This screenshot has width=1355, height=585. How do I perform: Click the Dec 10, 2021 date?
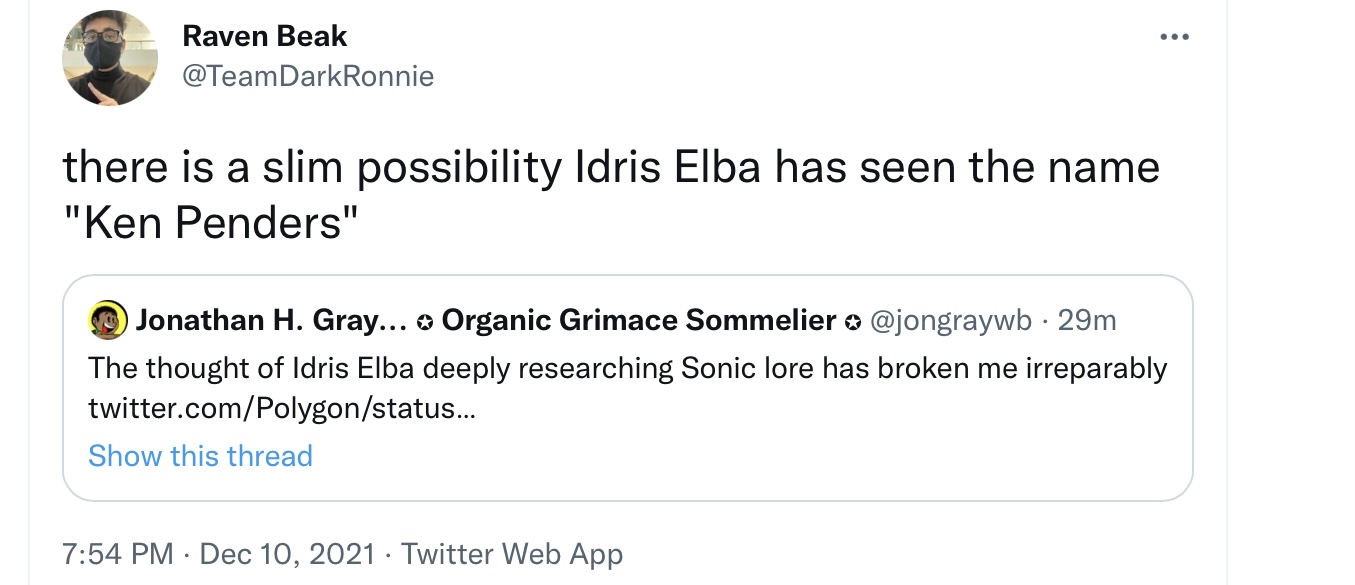(288, 554)
